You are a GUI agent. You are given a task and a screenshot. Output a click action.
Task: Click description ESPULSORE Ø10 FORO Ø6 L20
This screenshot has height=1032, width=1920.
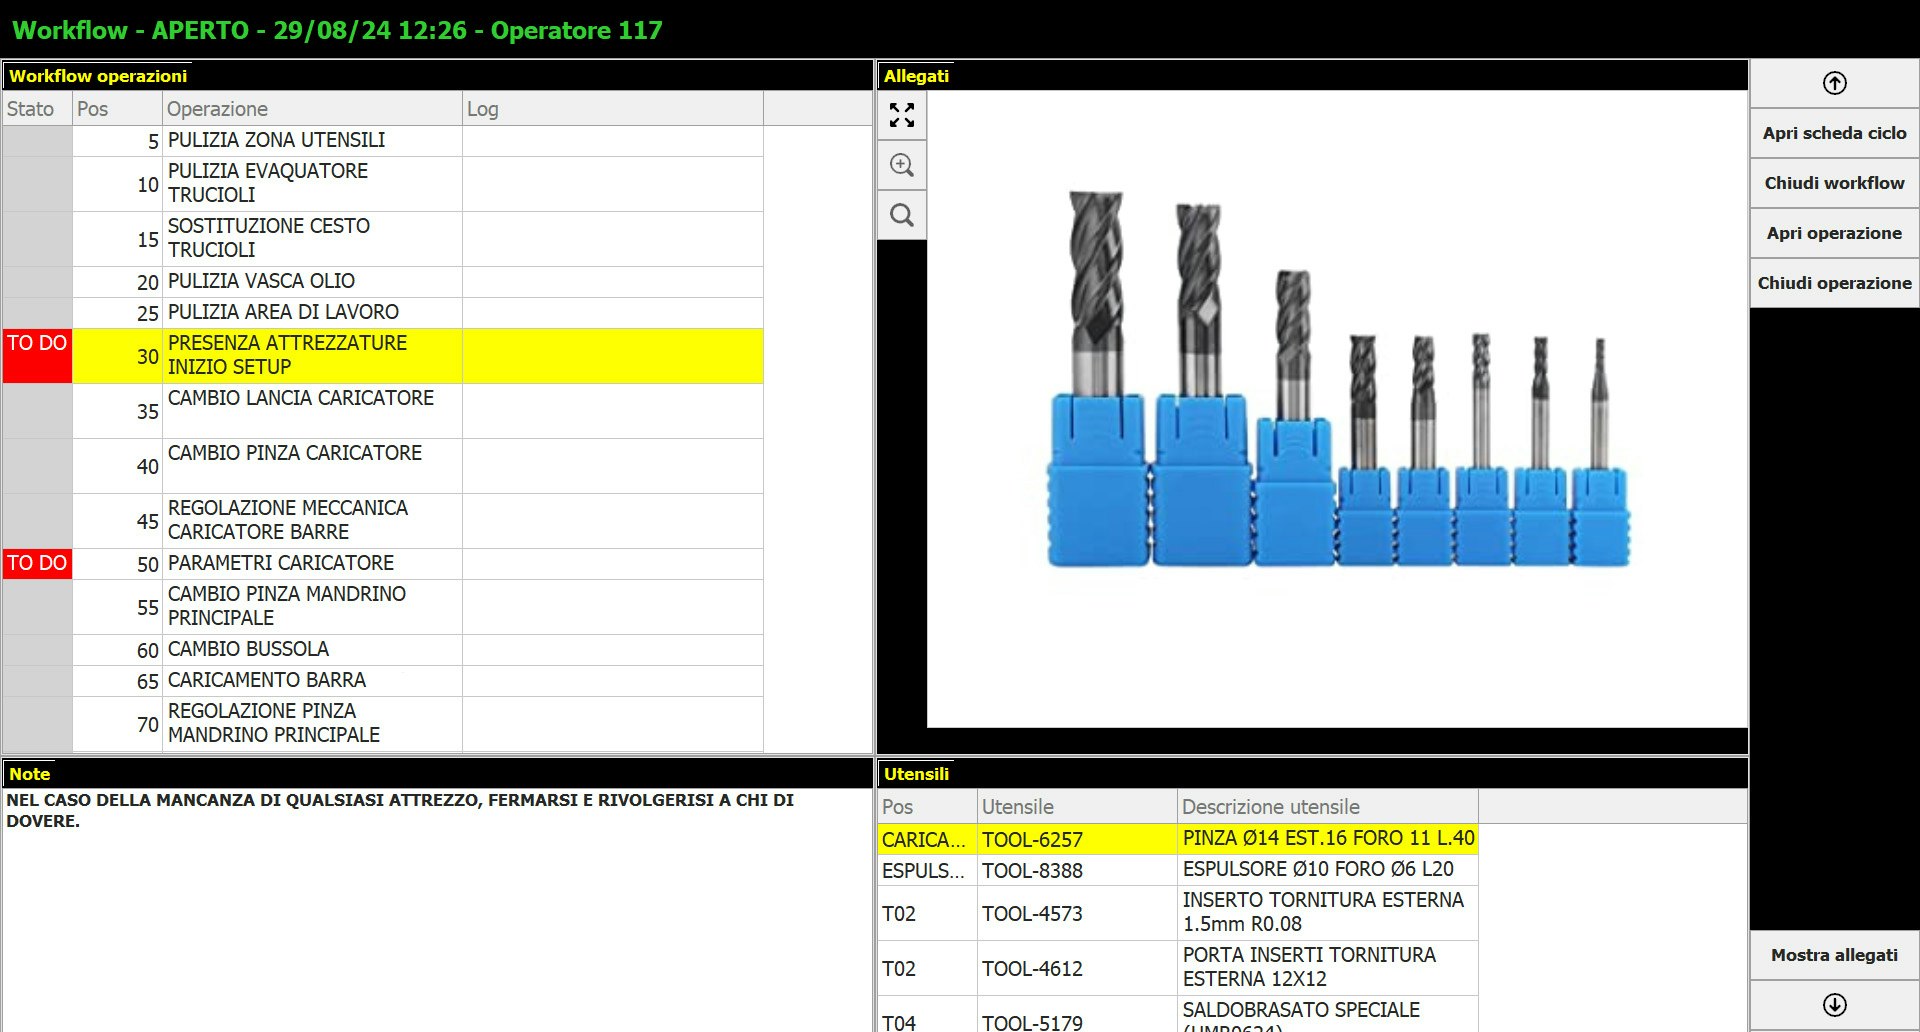(x=1328, y=870)
